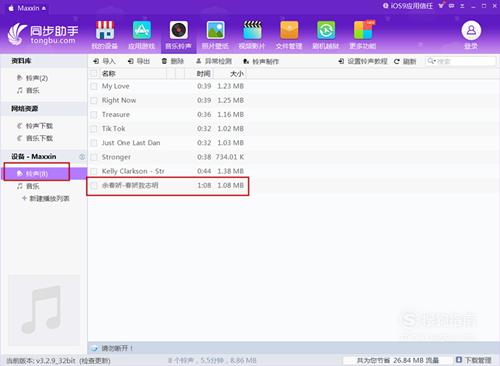Open 设置铃声教程 ringtone tutorial link
The height and width of the screenshot is (366, 500).
point(363,61)
